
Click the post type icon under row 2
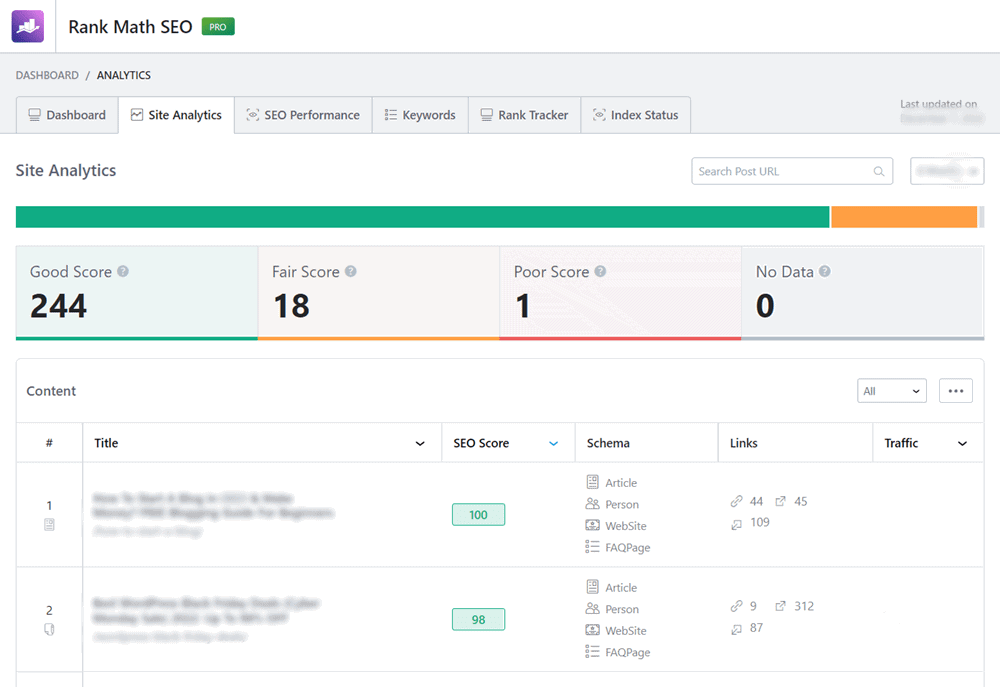coord(49,630)
